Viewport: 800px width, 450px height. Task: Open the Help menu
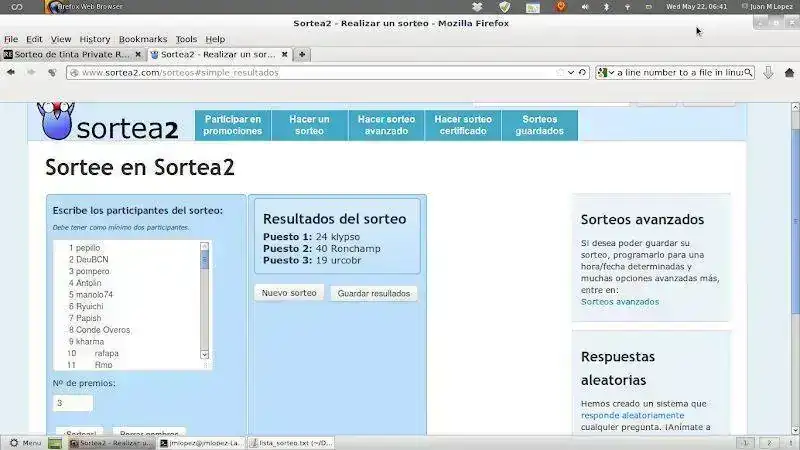pyautogui.click(x=215, y=39)
